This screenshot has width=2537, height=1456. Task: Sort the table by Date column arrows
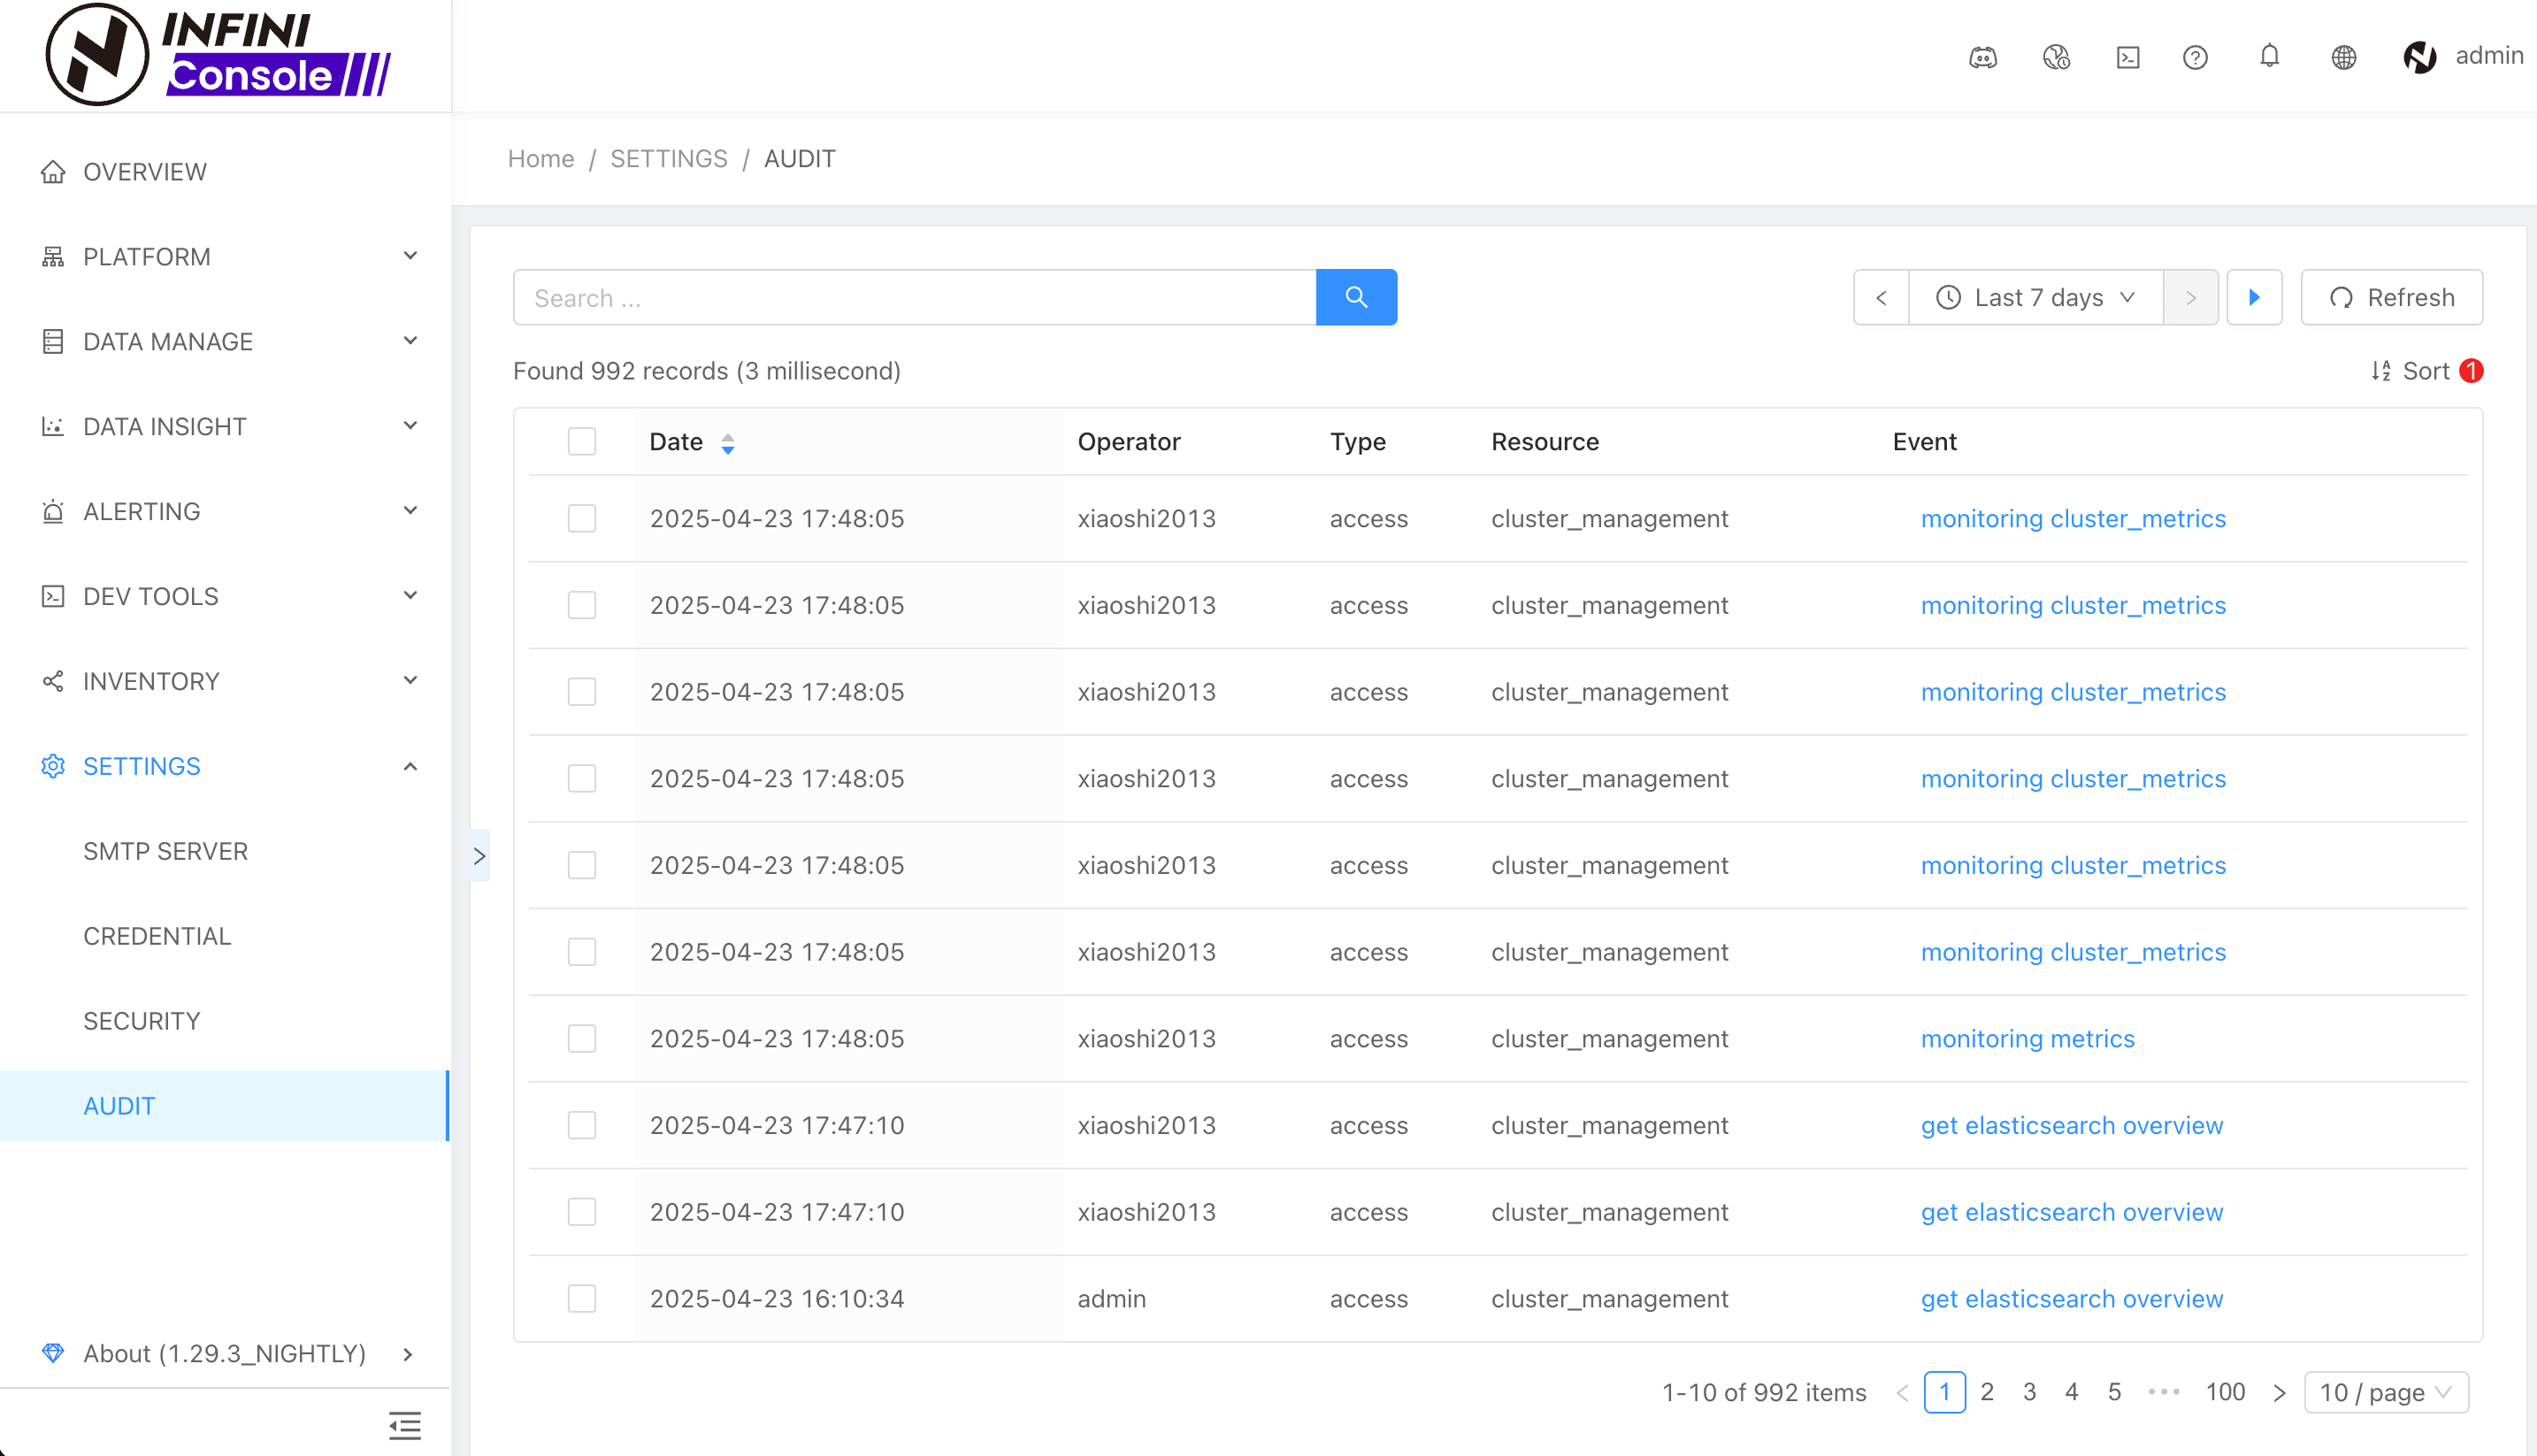(x=728, y=443)
